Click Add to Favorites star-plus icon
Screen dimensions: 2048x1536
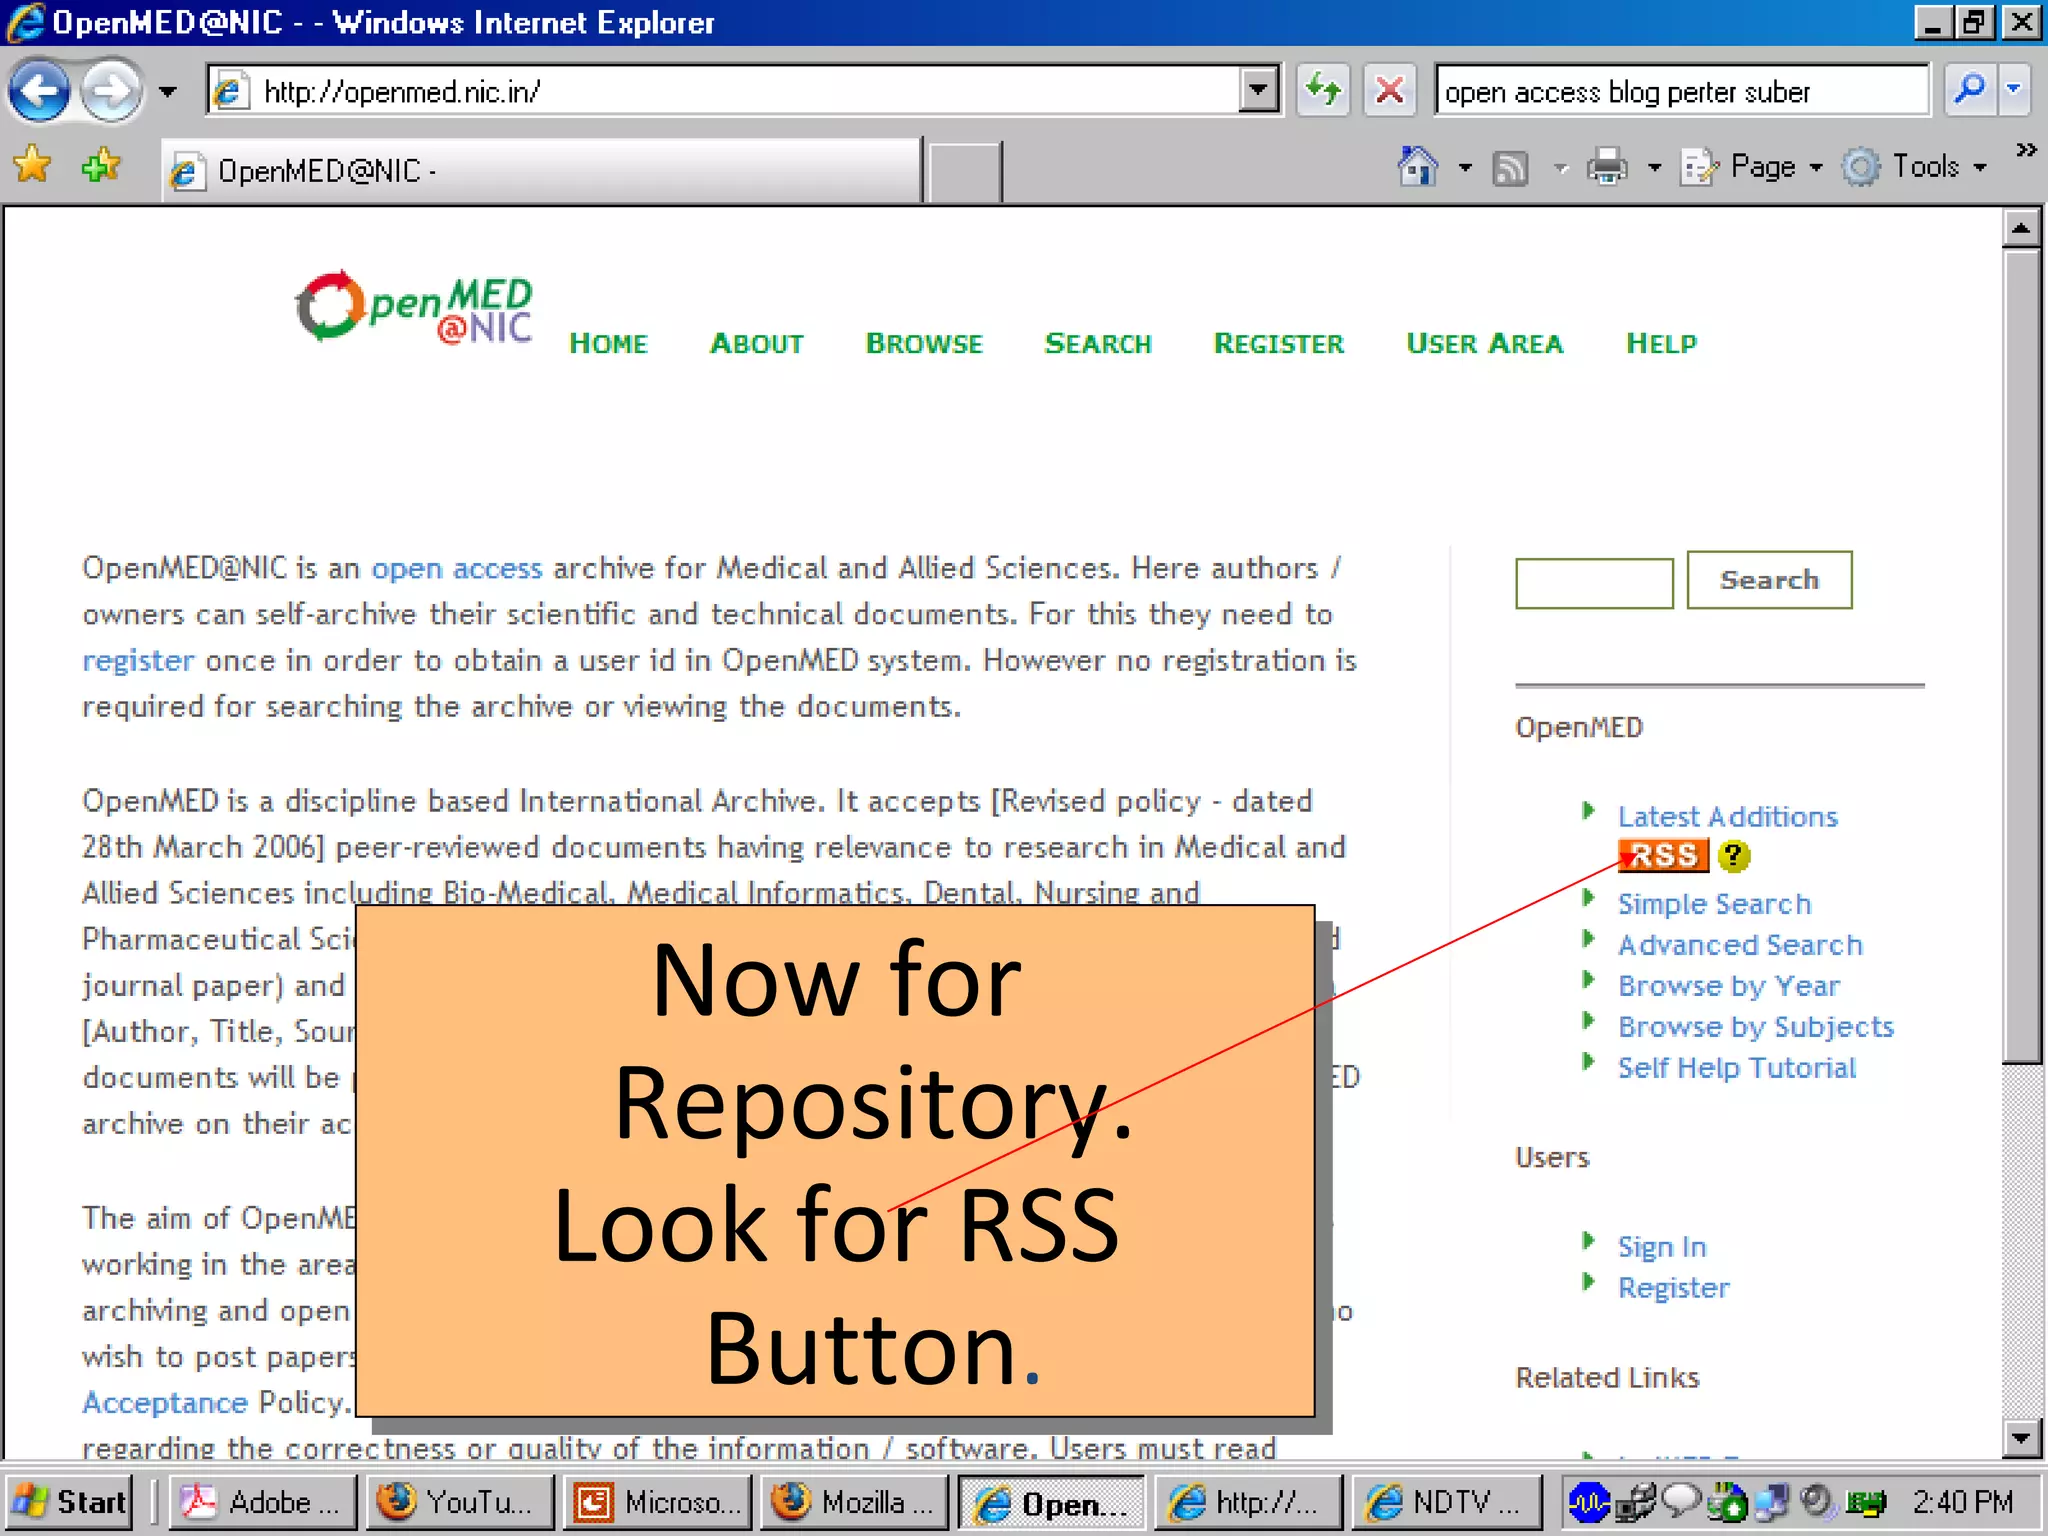tap(100, 166)
